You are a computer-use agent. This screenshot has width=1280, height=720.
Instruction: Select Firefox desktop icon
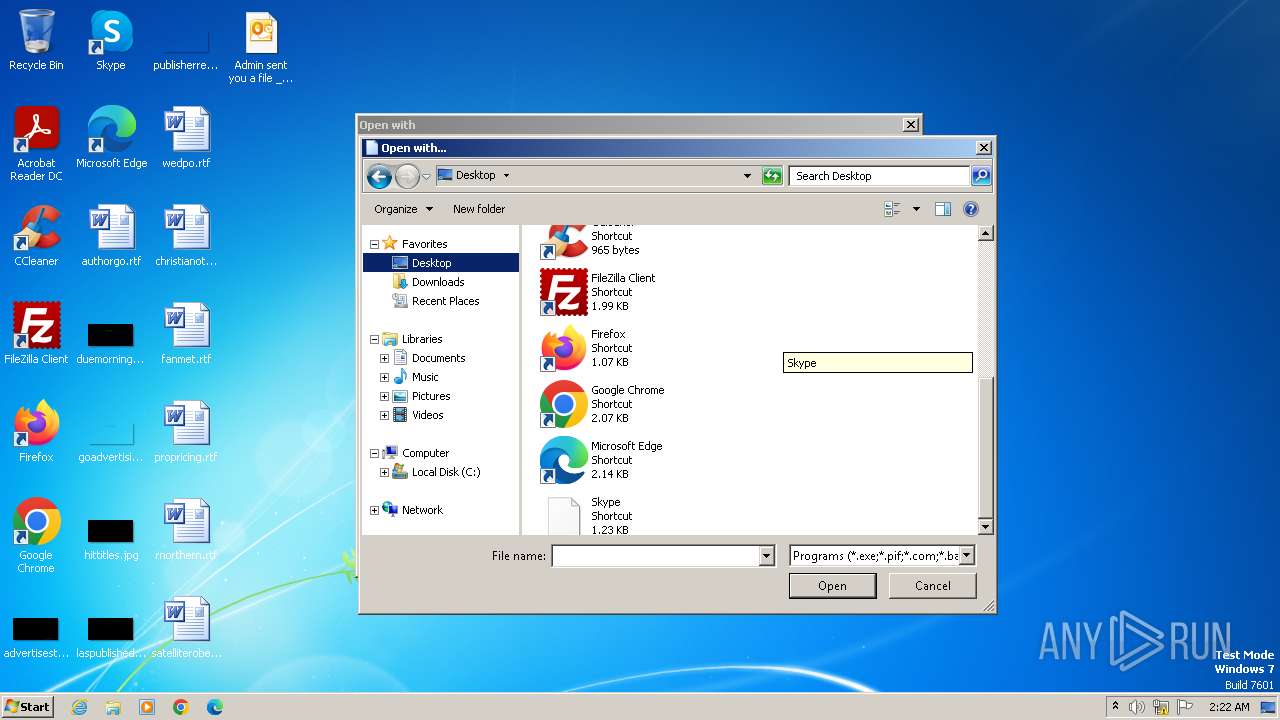pyautogui.click(x=36, y=432)
